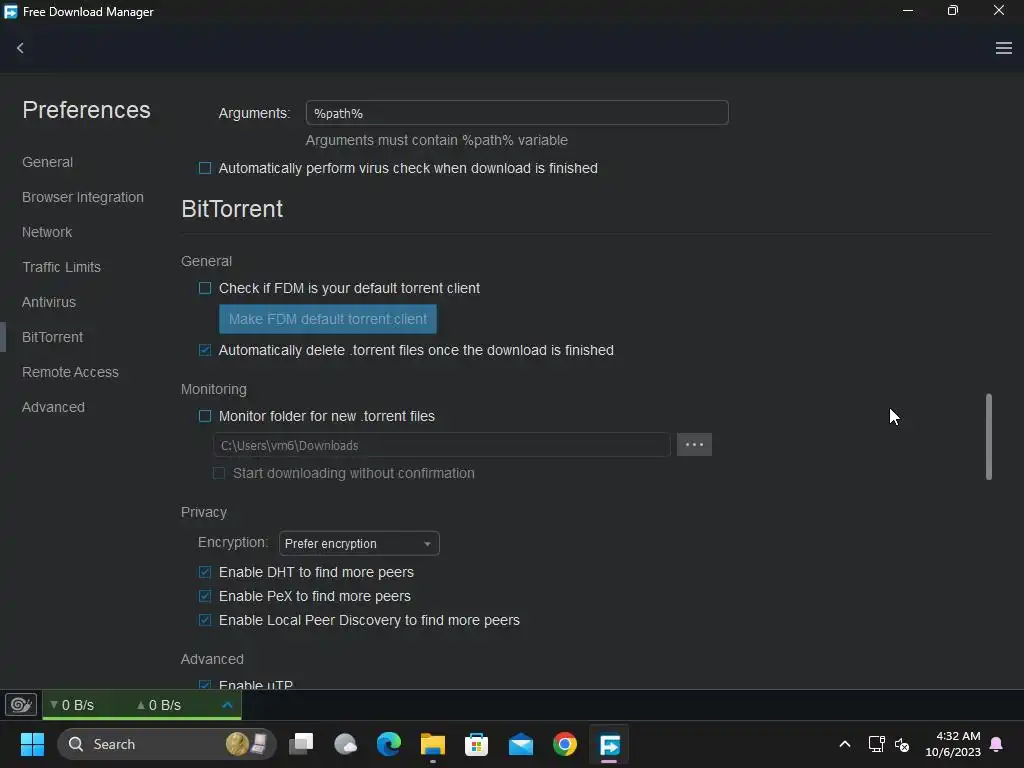Viewport: 1024px width, 768px height.
Task: Open the Encryption dropdown
Action: coord(359,543)
